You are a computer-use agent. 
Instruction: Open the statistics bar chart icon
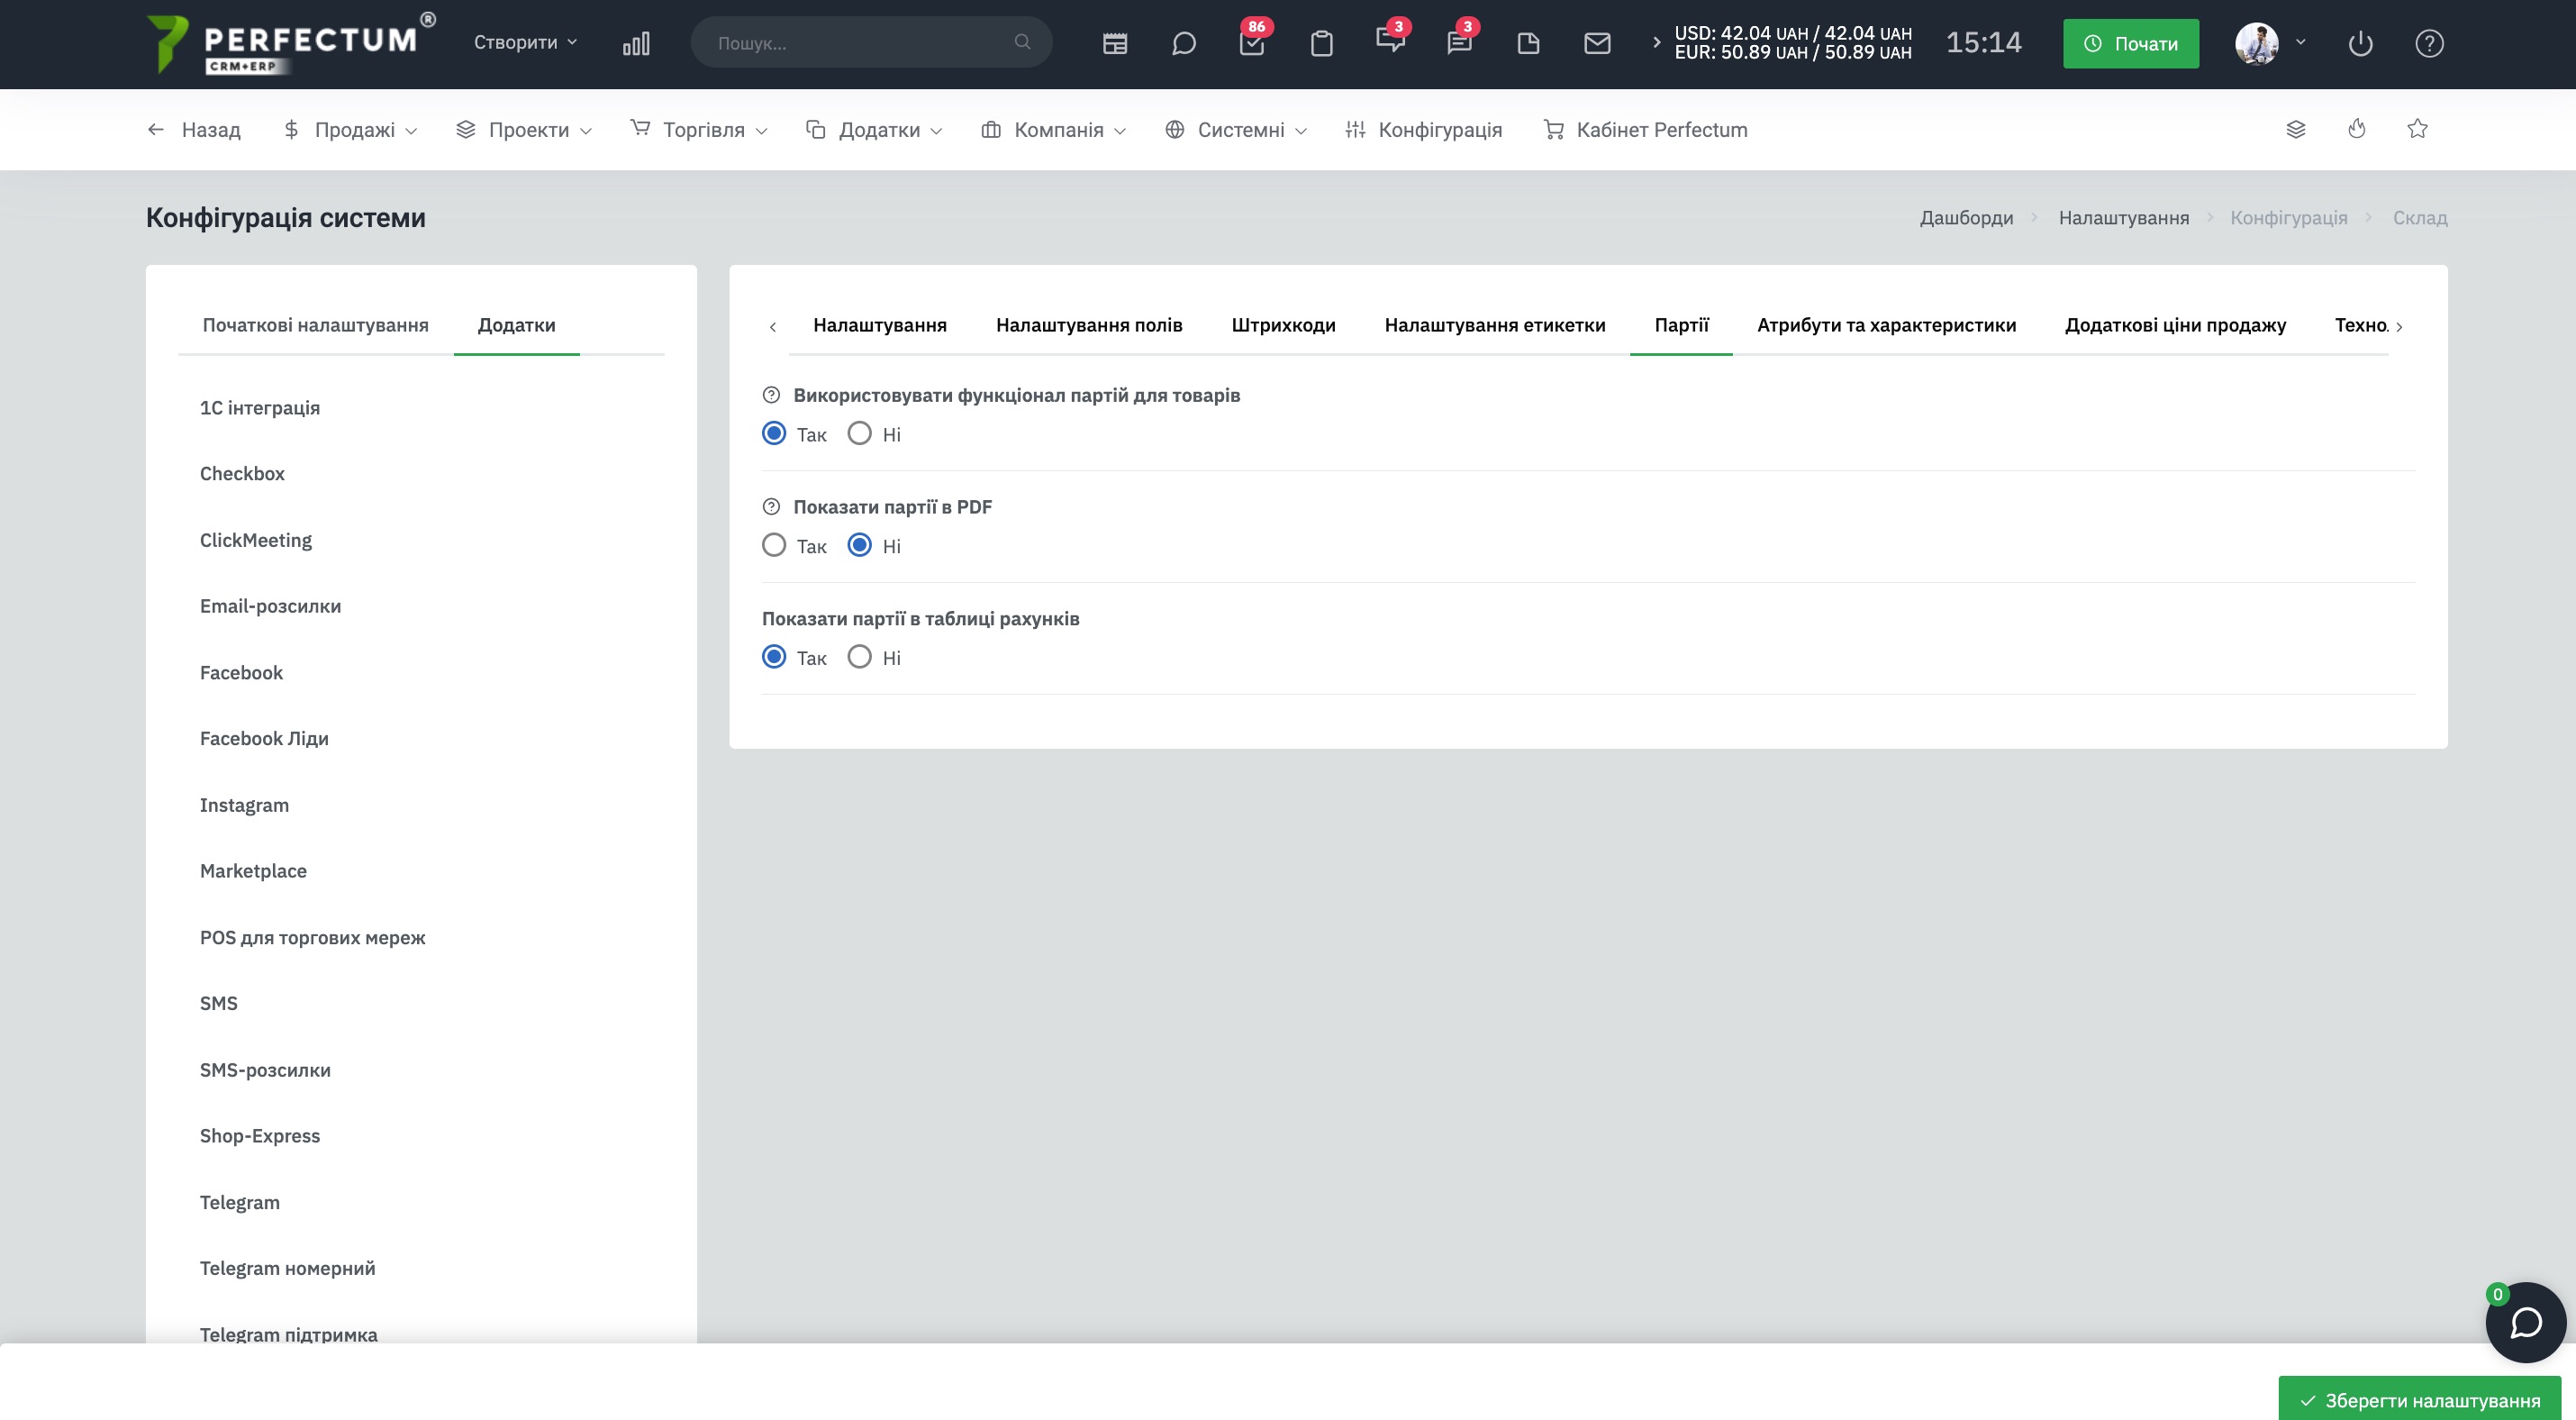[636, 43]
